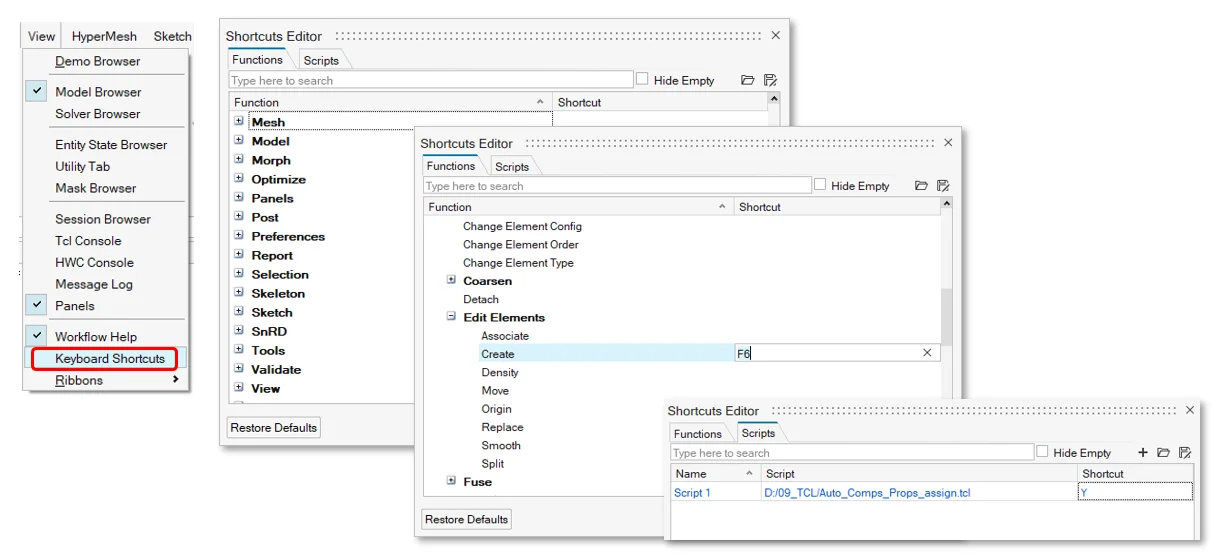Click save icon in the middle Shortcuts Editor
Viewport: 1220px width, 559px height.
943,186
